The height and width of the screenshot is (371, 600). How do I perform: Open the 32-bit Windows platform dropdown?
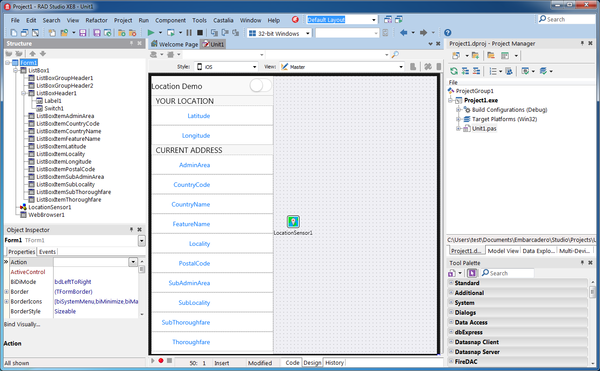279,33
